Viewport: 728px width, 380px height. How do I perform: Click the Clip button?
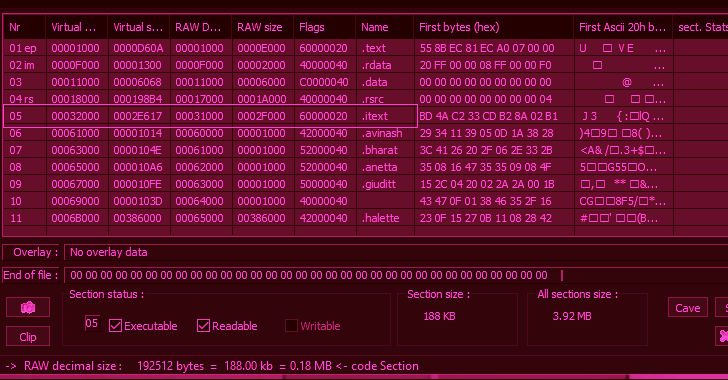point(28,336)
